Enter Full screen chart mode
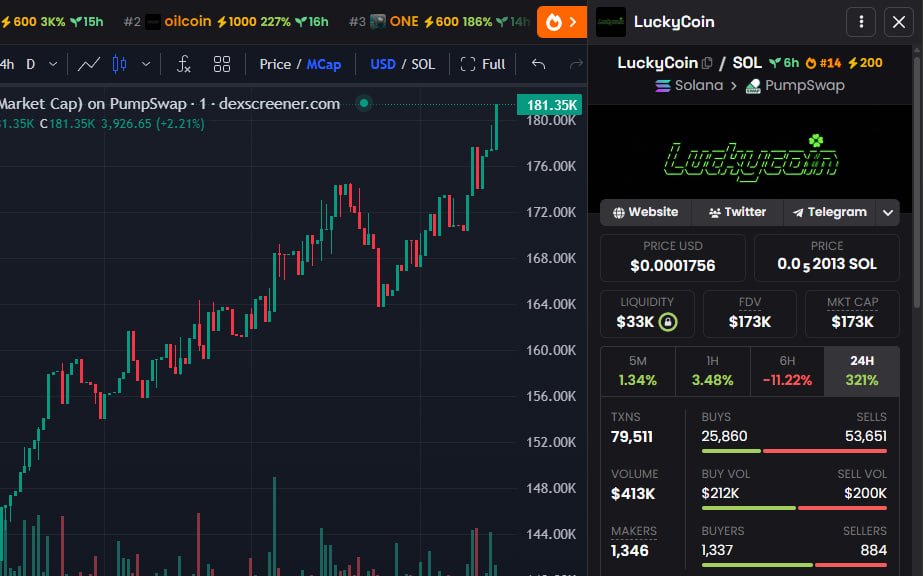 coord(483,64)
